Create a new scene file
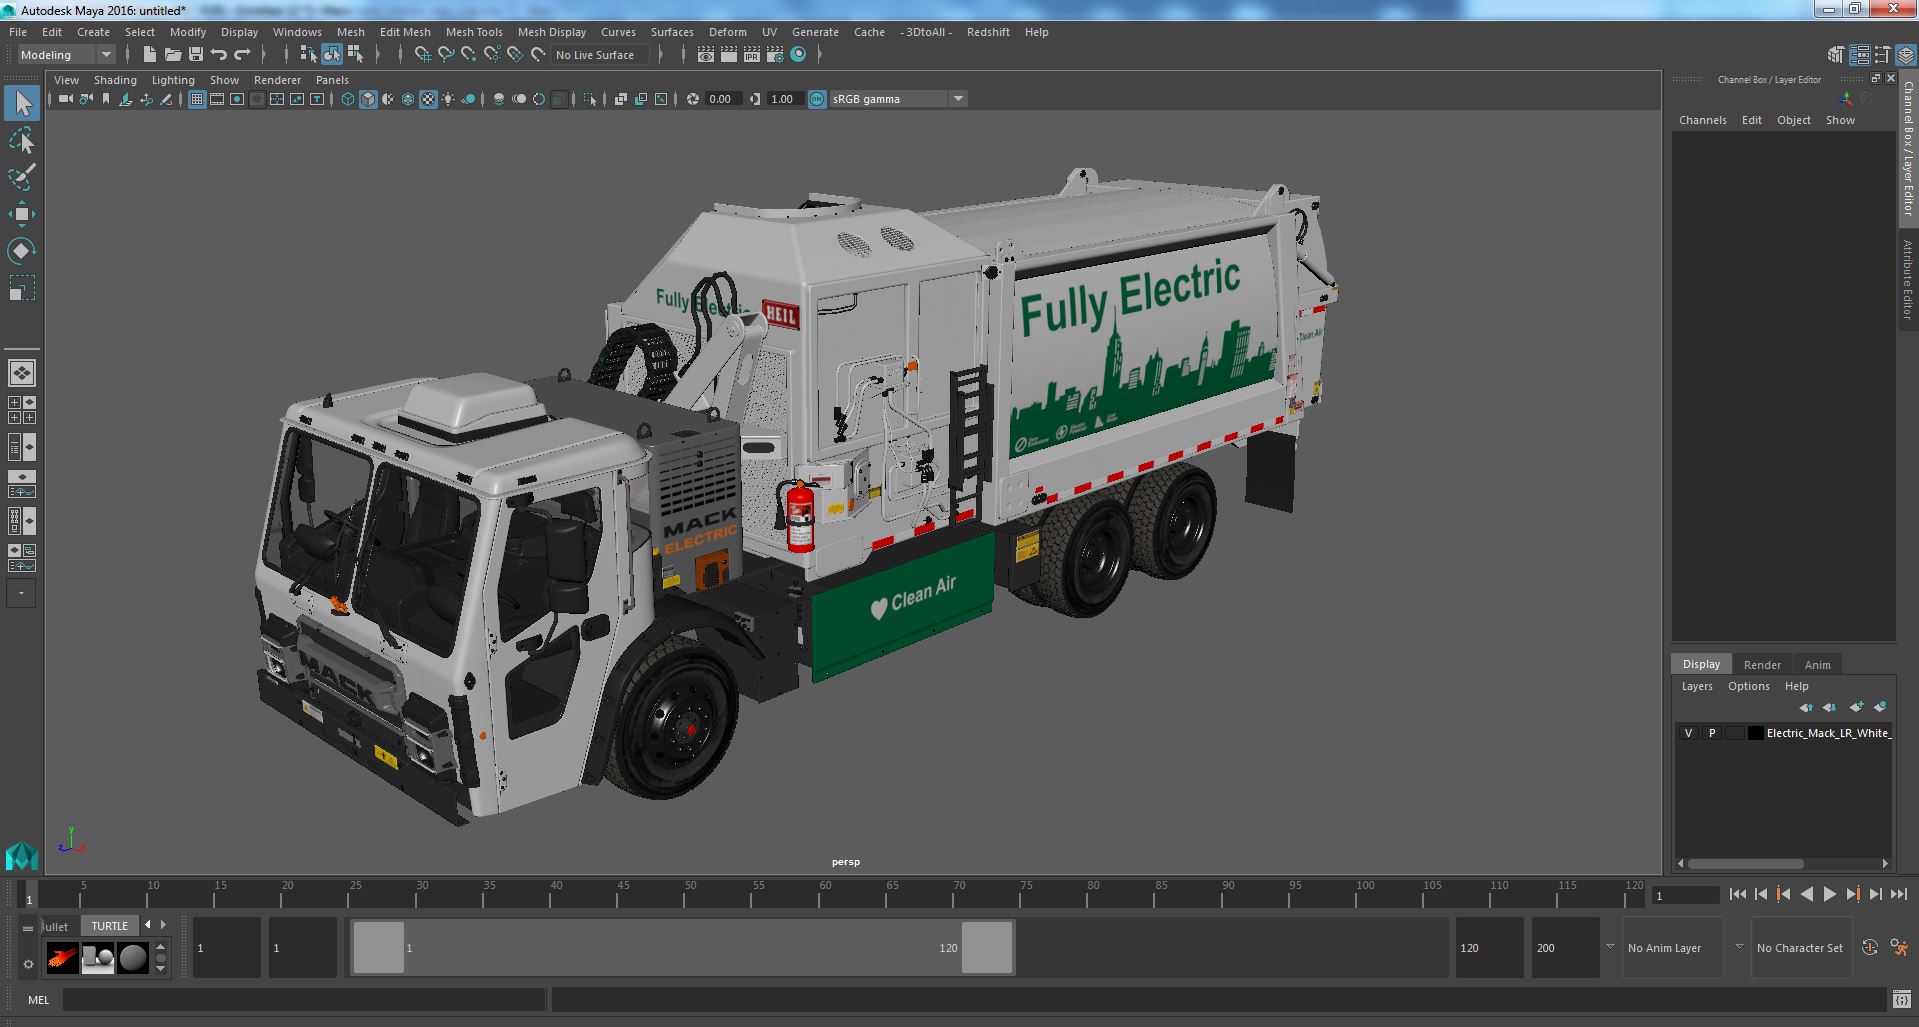Image resolution: width=1919 pixels, height=1027 pixels. [150, 54]
